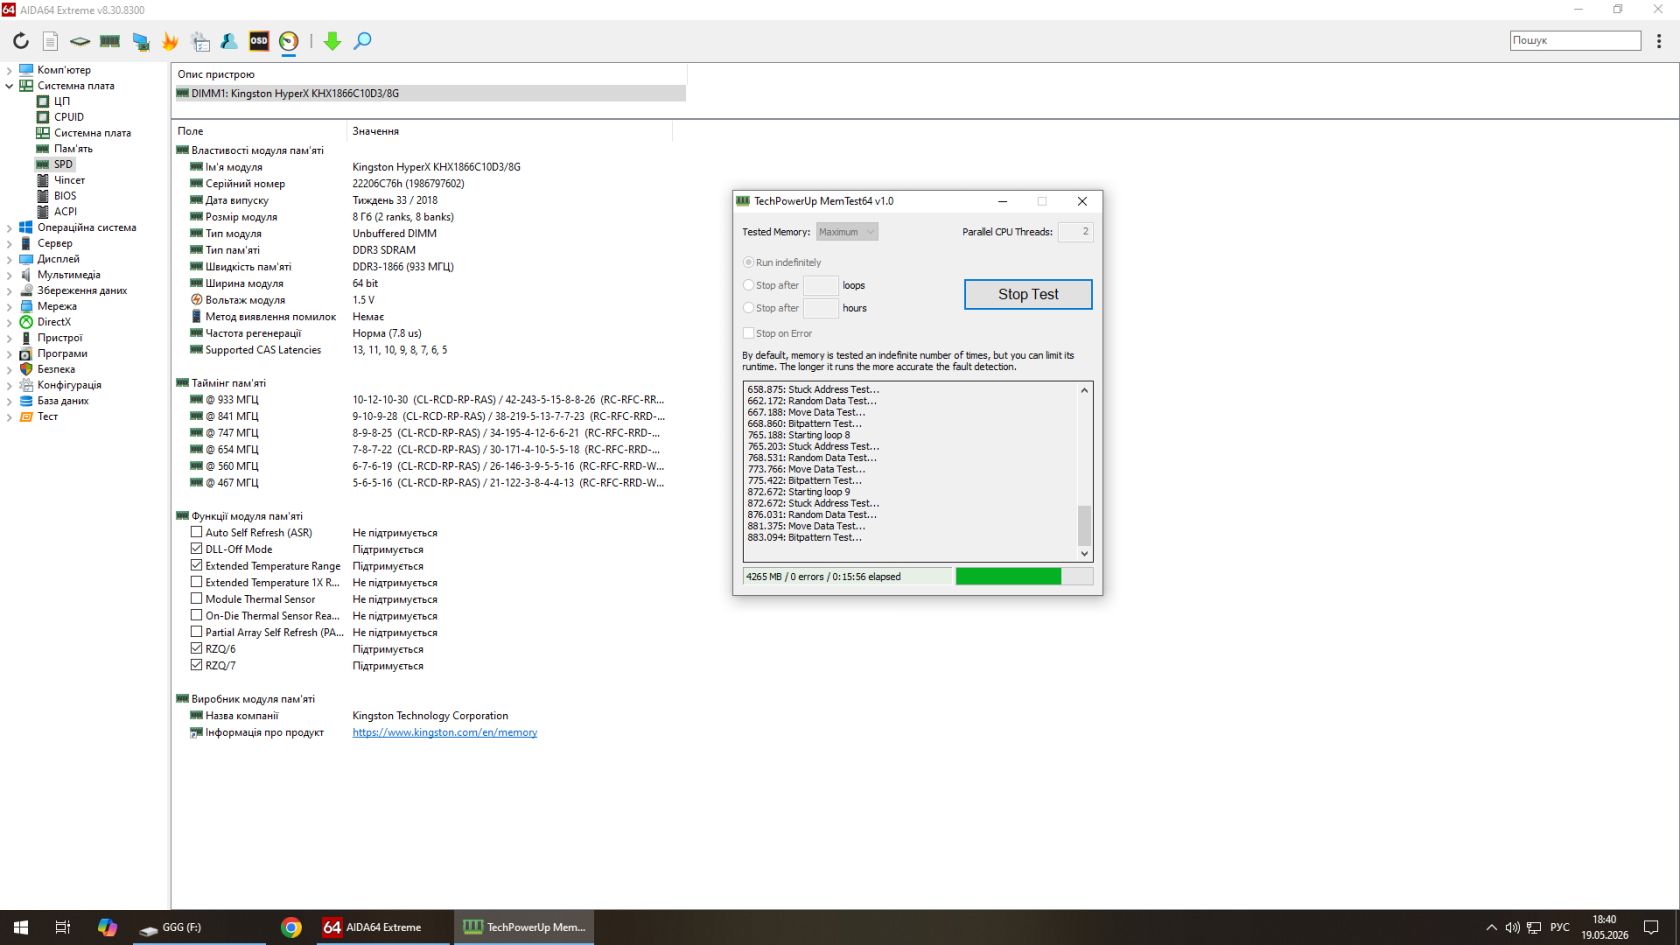Toggle Module Thermal Sensor checkbox

pos(197,599)
